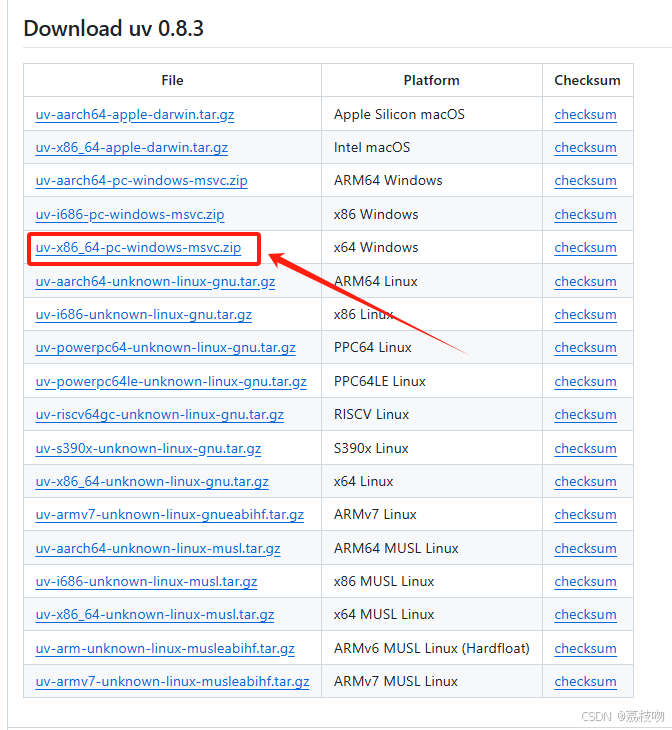View checksum for x86 Windows

[x=585, y=215]
